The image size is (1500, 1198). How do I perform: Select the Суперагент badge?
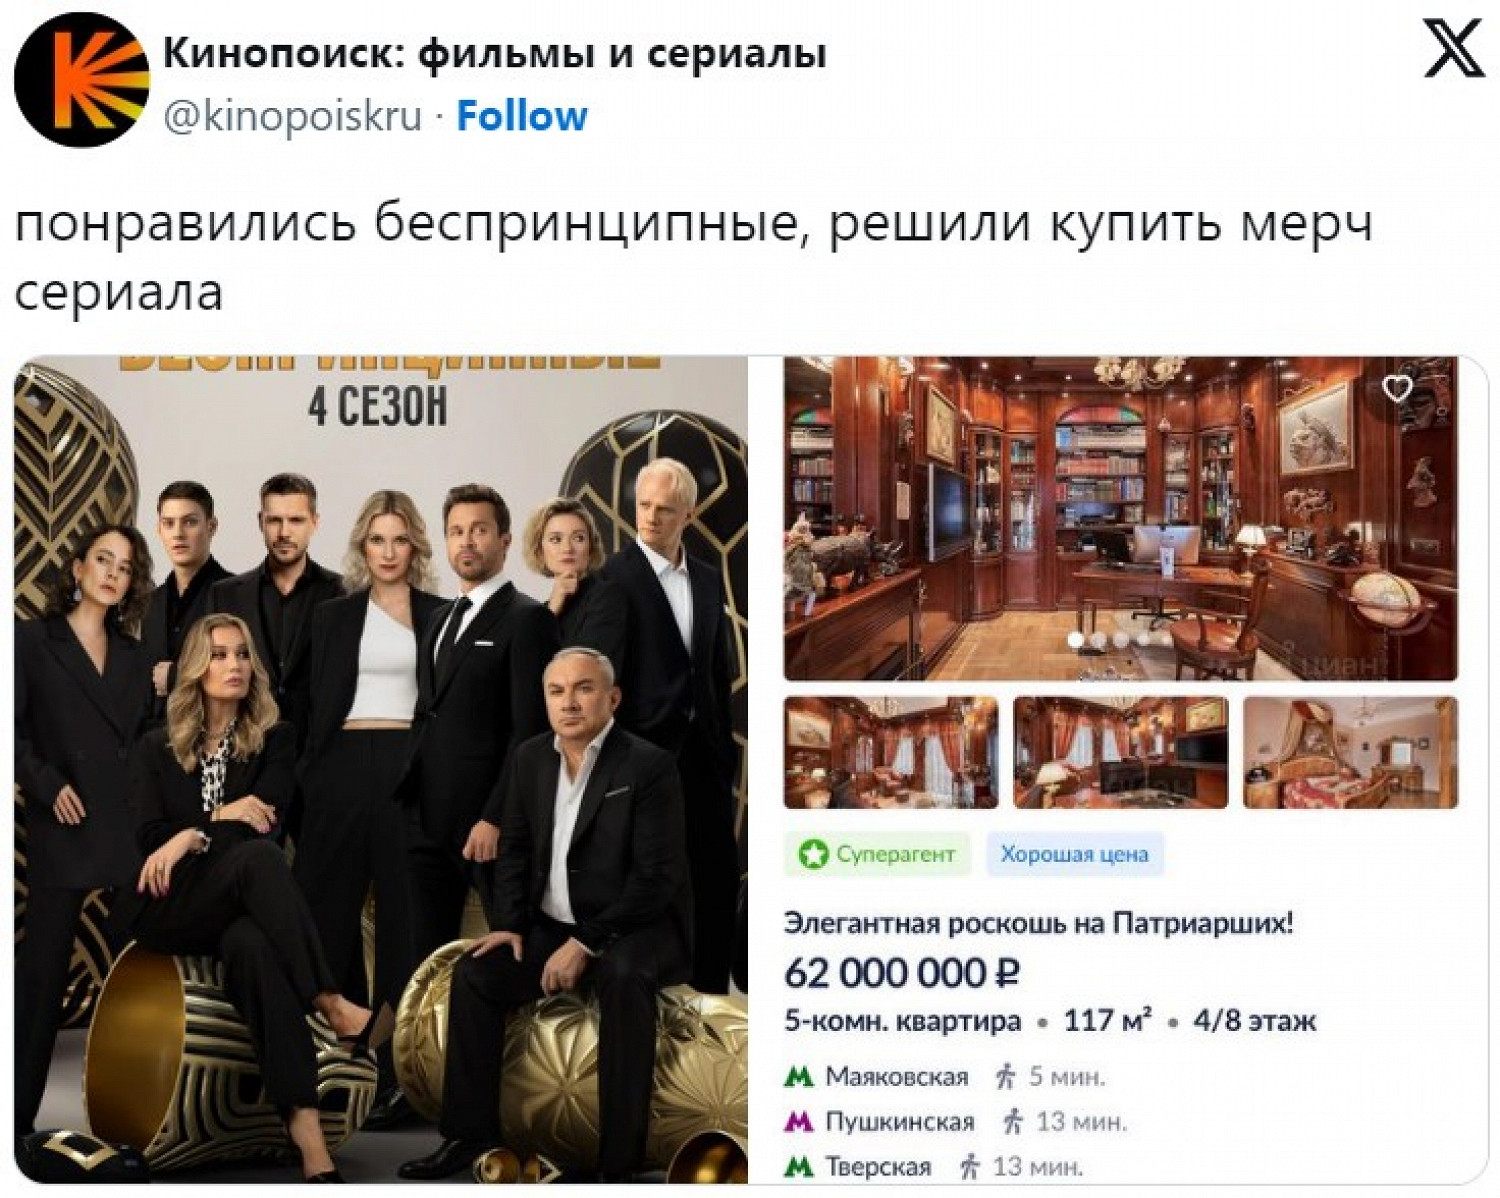[877, 854]
